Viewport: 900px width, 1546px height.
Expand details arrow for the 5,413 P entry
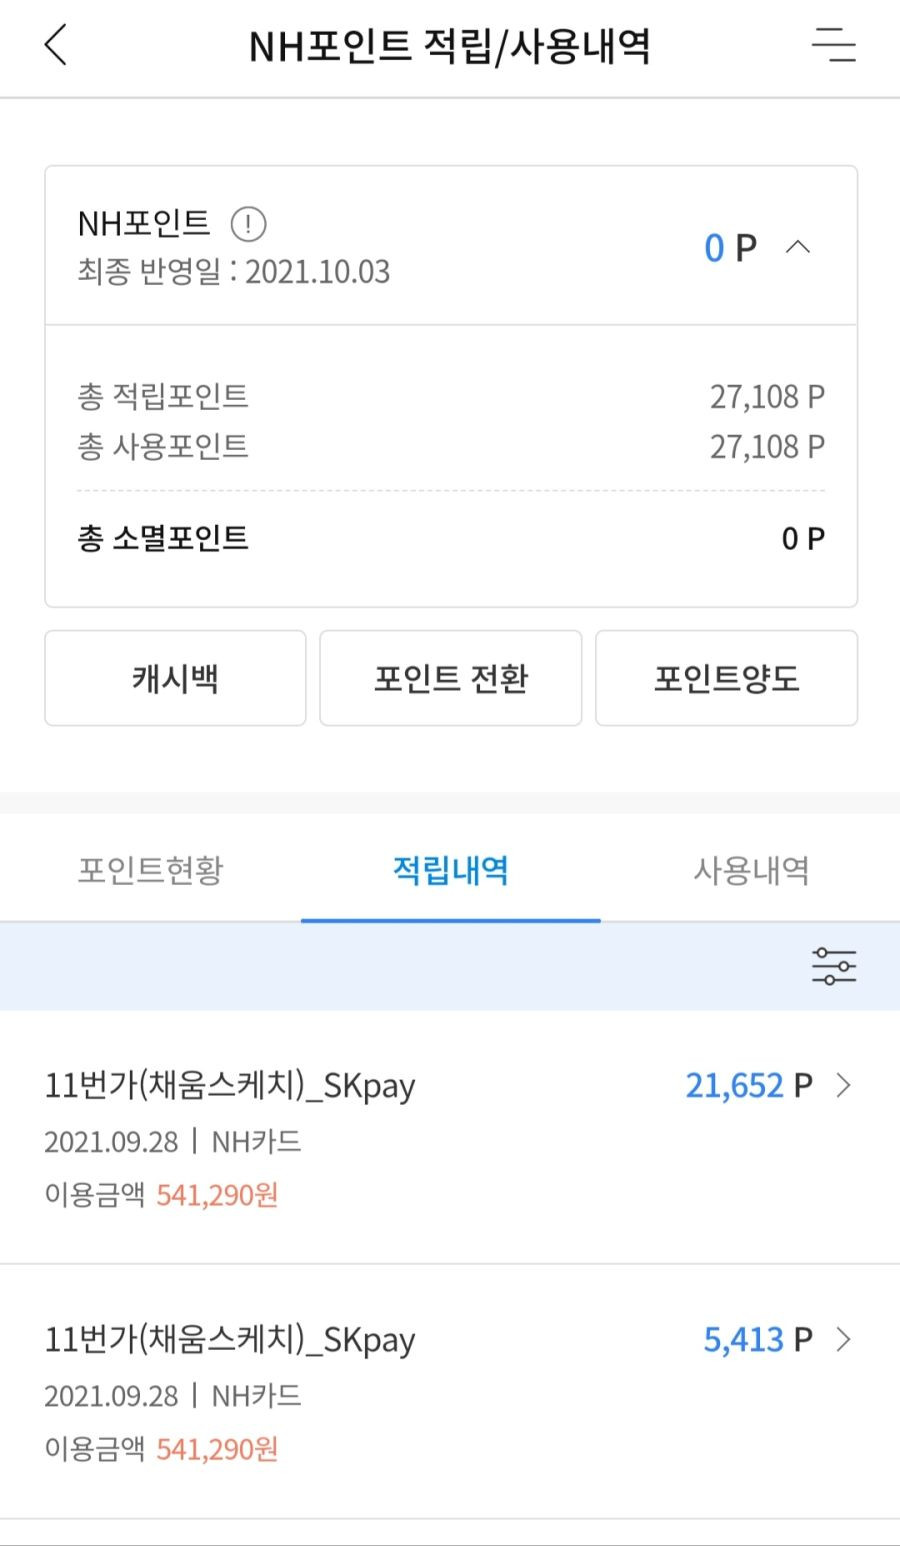pyautogui.click(x=843, y=1339)
